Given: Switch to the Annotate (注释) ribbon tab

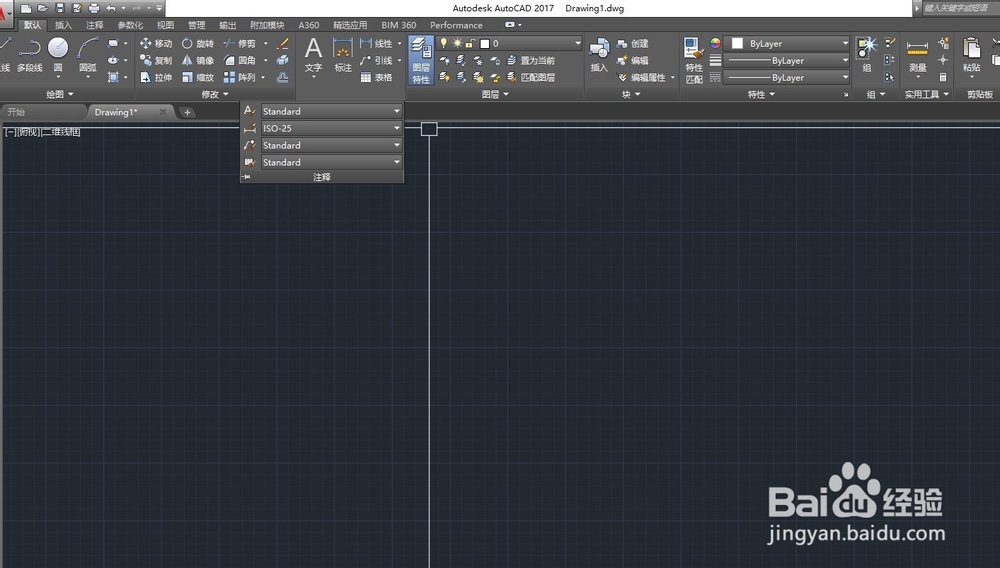Looking at the screenshot, I should pyautogui.click(x=94, y=25).
